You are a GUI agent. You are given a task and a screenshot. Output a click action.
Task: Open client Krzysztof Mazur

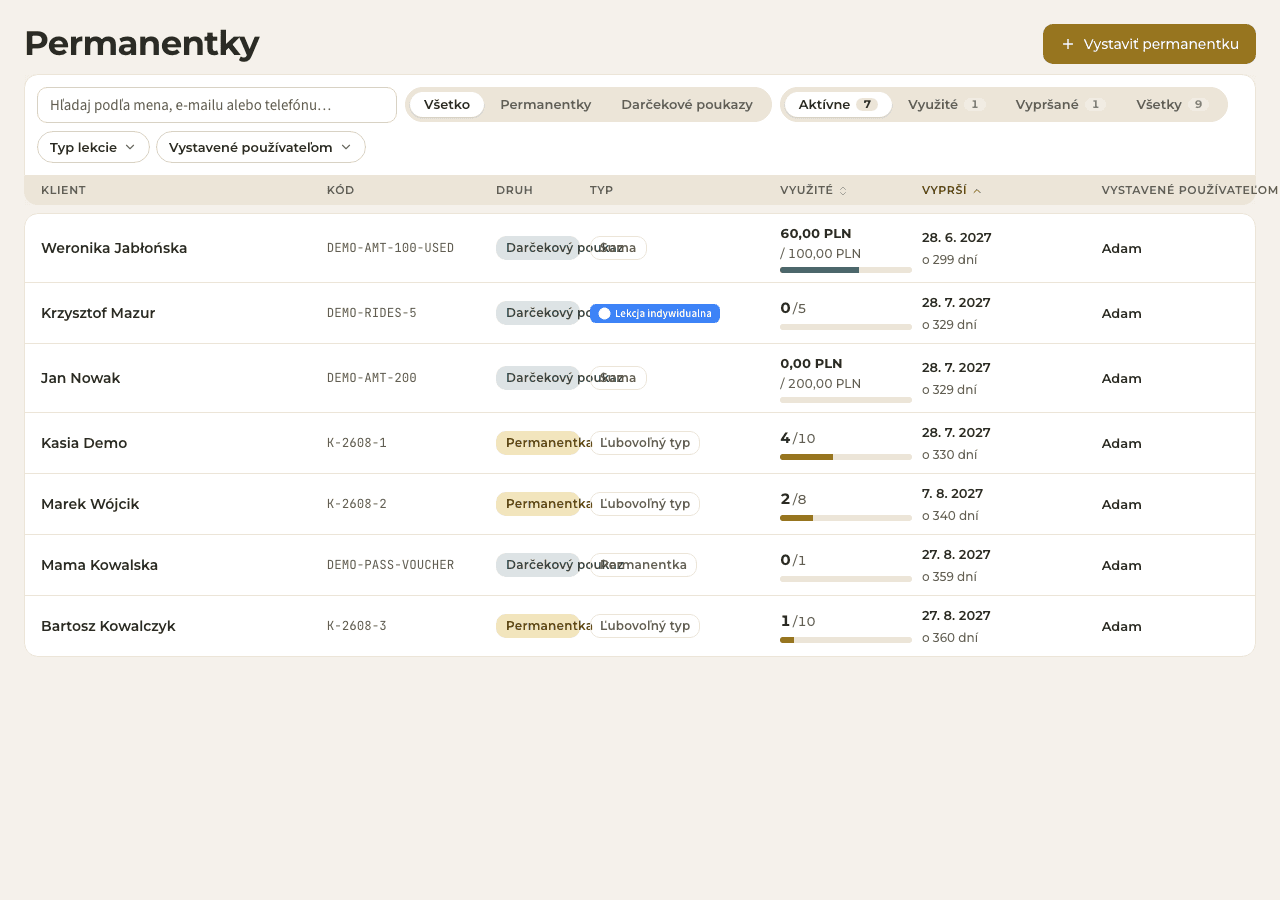tap(98, 313)
